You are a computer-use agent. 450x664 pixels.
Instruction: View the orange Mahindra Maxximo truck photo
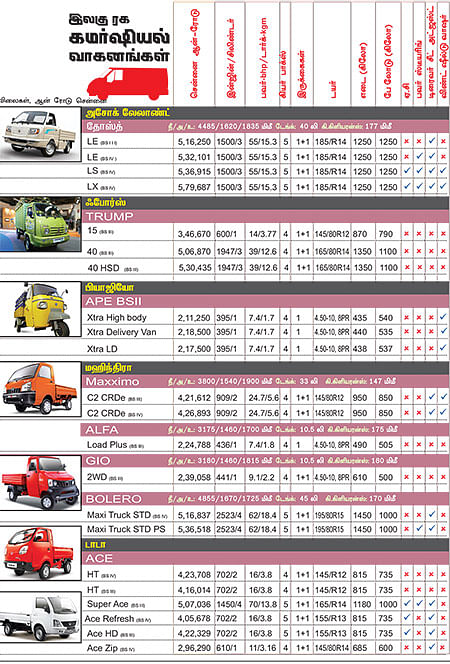[x=40, y=389]
